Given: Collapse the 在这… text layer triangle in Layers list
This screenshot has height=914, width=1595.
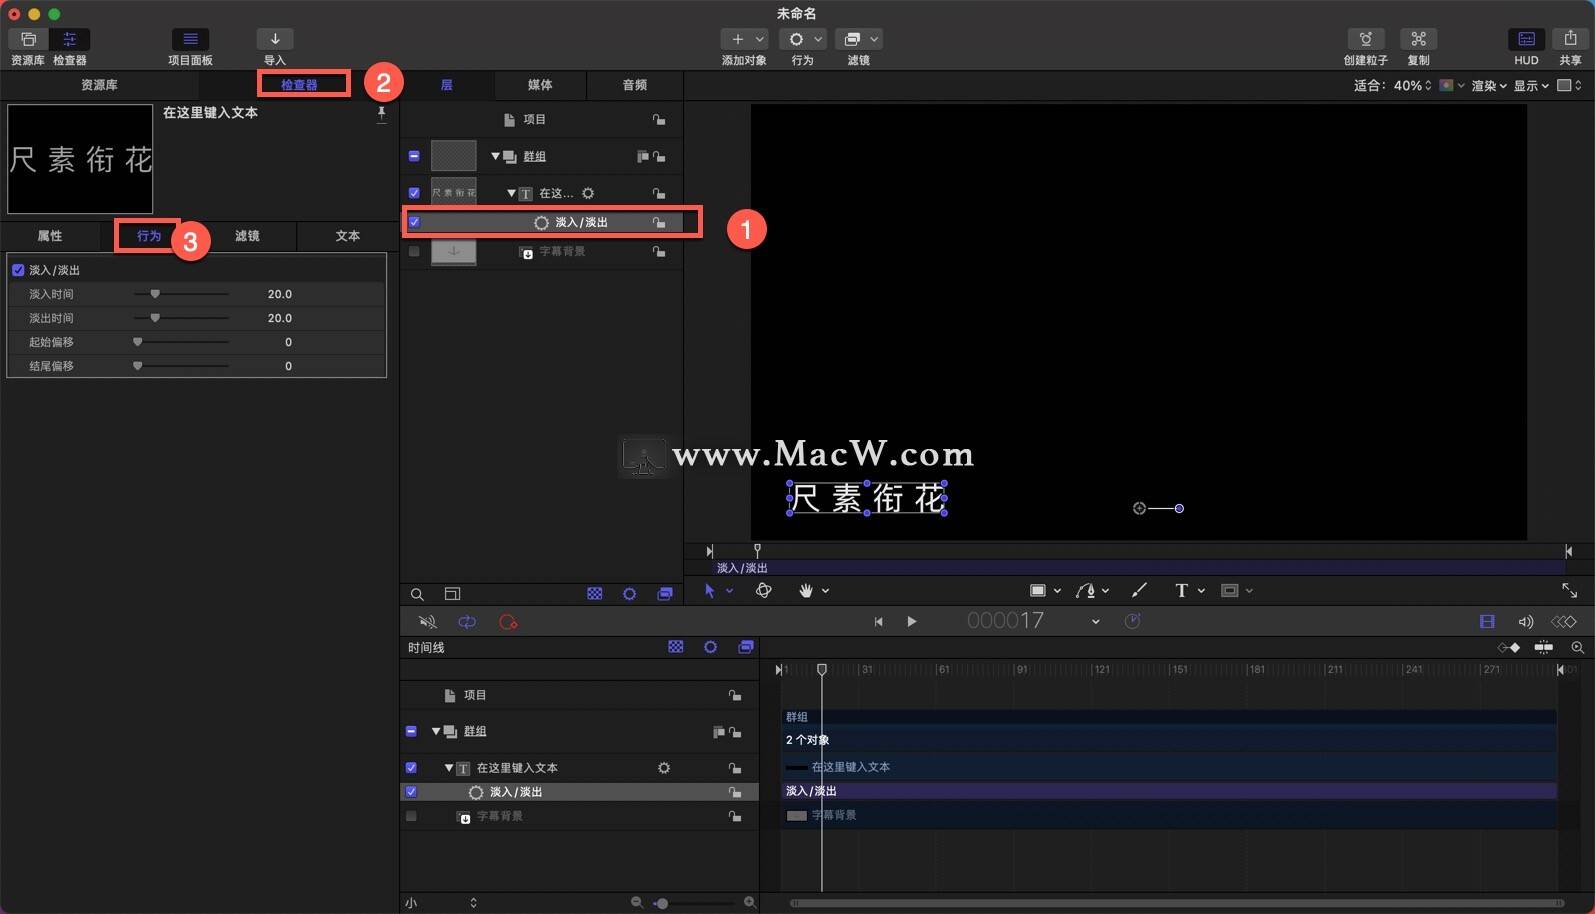Looking at the screenshot, I should pyautogui.click(x=511, y=193).
